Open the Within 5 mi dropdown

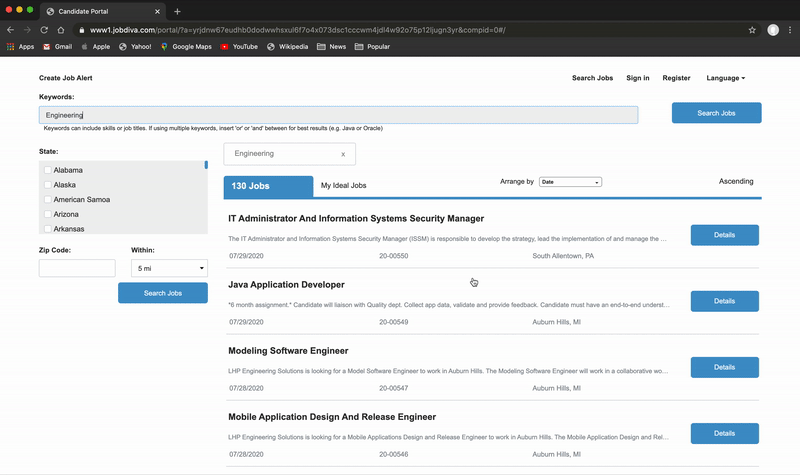click(169, 268)
